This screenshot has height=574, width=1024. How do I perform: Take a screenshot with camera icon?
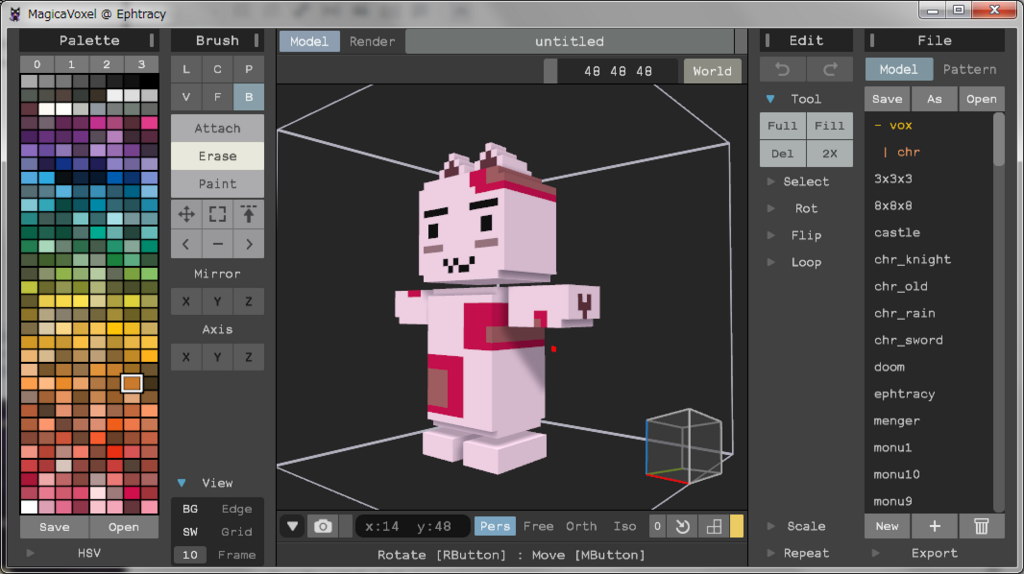(x=323, y=526)
